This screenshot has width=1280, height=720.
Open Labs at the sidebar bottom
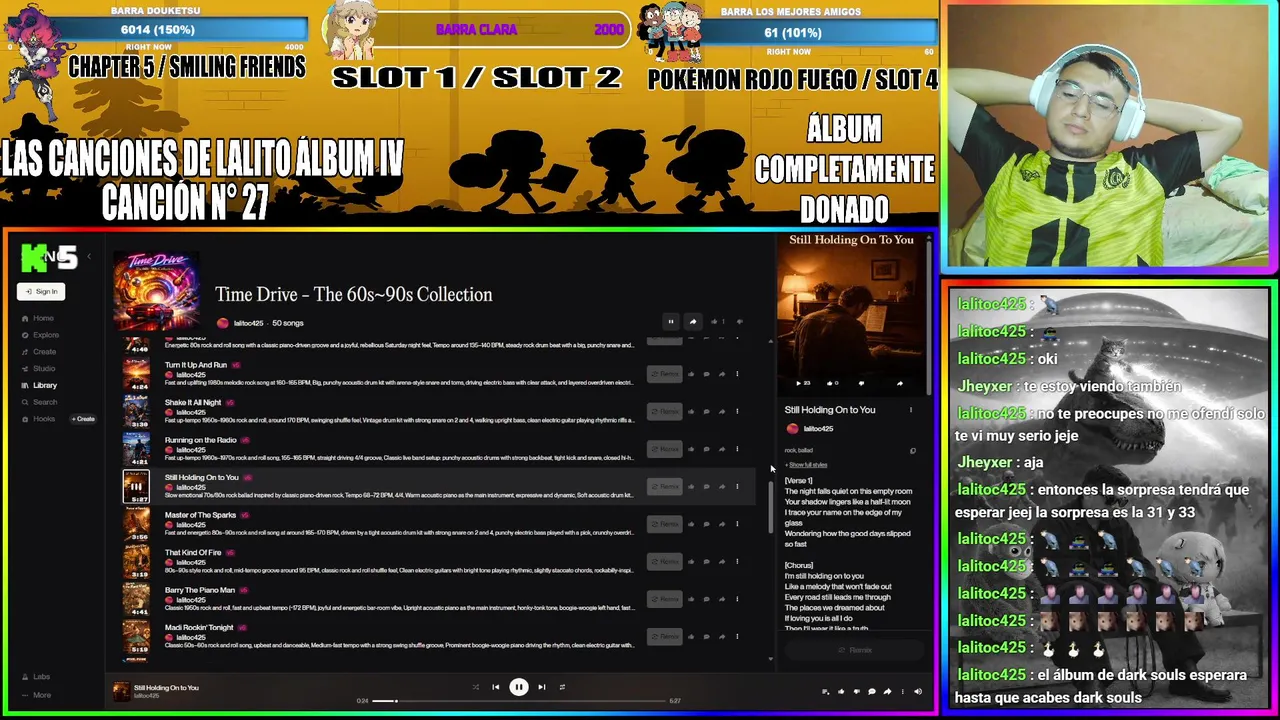(36, 677)
